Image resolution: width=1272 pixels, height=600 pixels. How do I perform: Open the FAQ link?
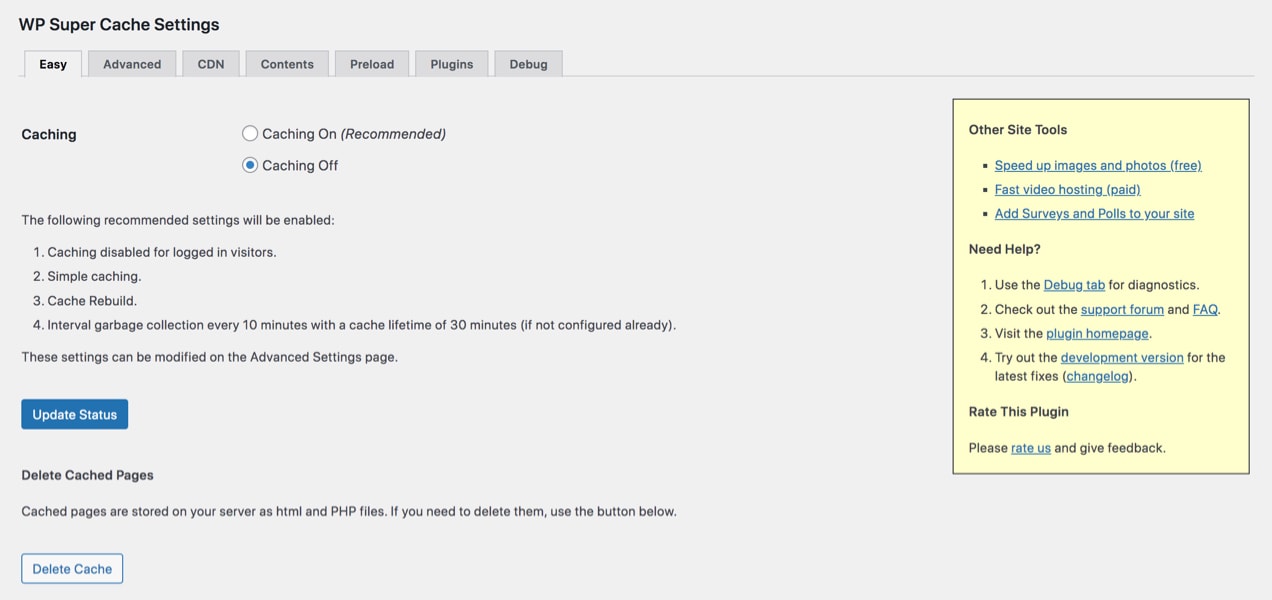(1205, 309)
